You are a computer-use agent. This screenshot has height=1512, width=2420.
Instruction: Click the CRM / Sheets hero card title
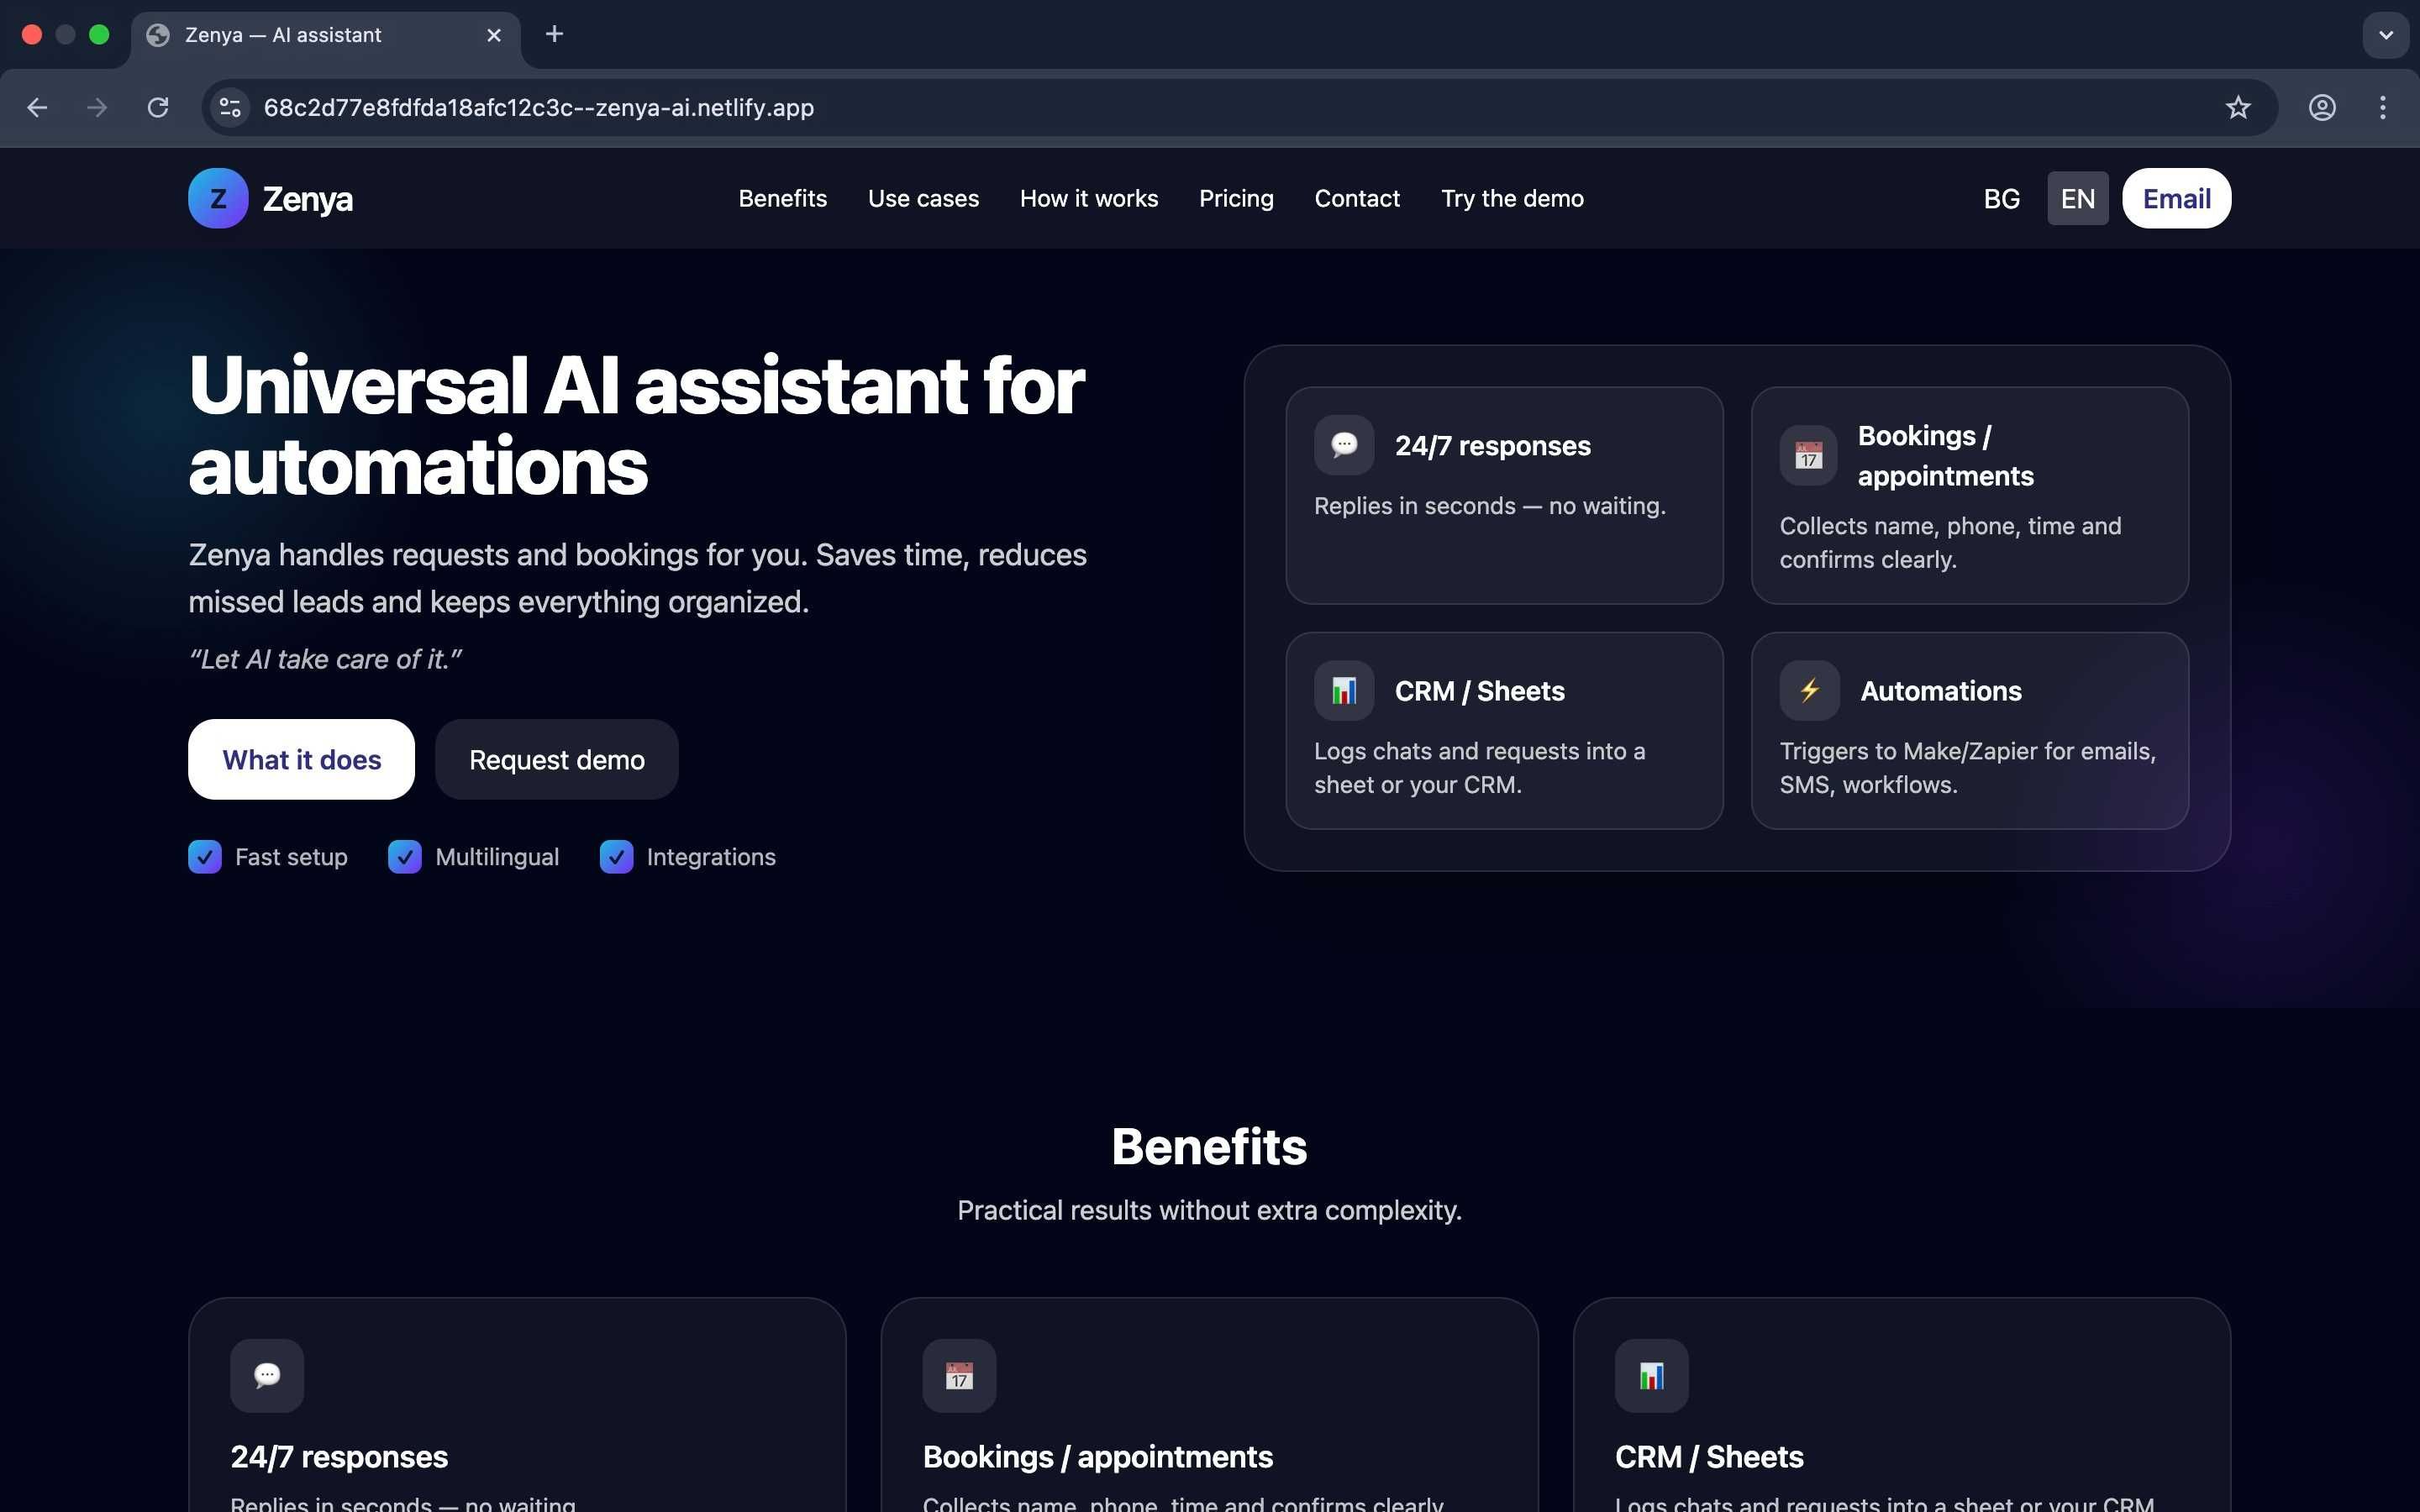coord(1479,690)
